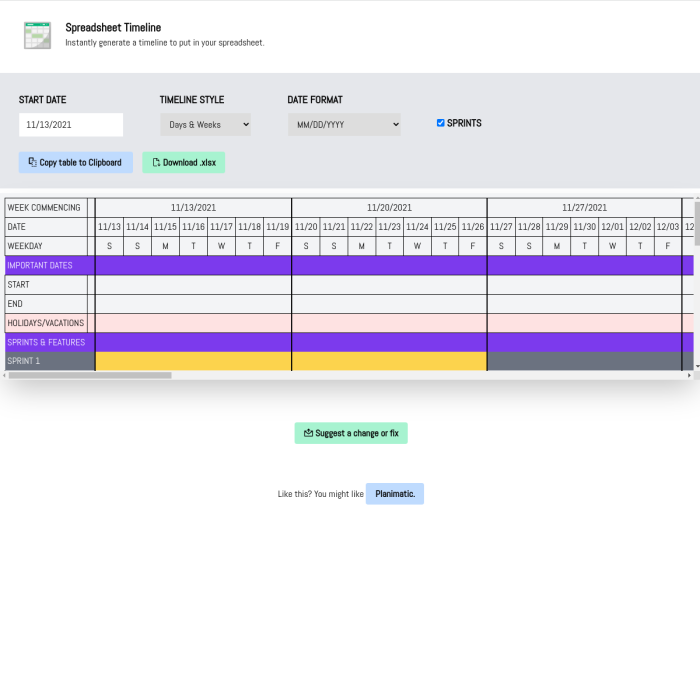Click END row cell under week 11/27/2021

coord(584,304)
